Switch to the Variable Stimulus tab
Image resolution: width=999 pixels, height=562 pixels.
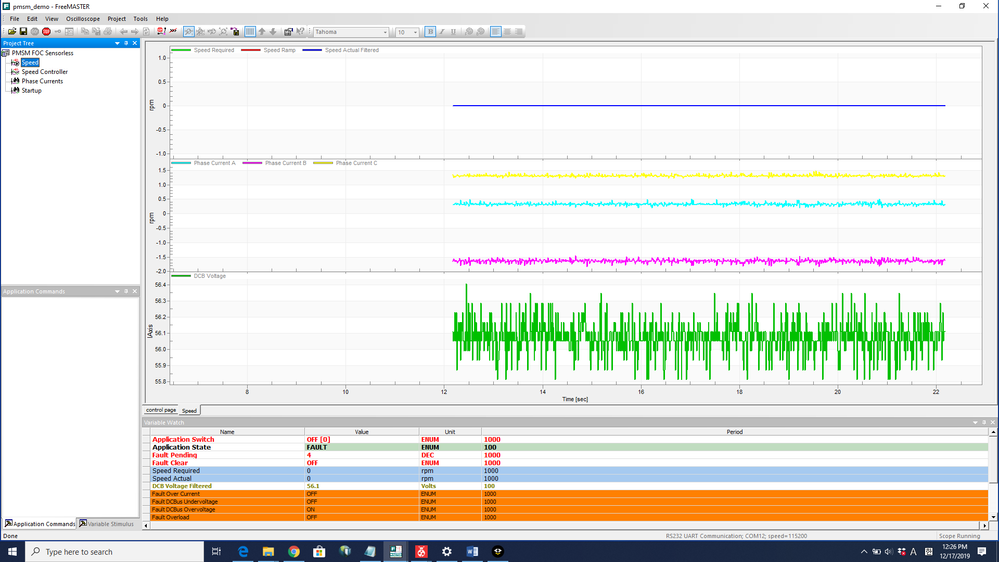point(106,524)
